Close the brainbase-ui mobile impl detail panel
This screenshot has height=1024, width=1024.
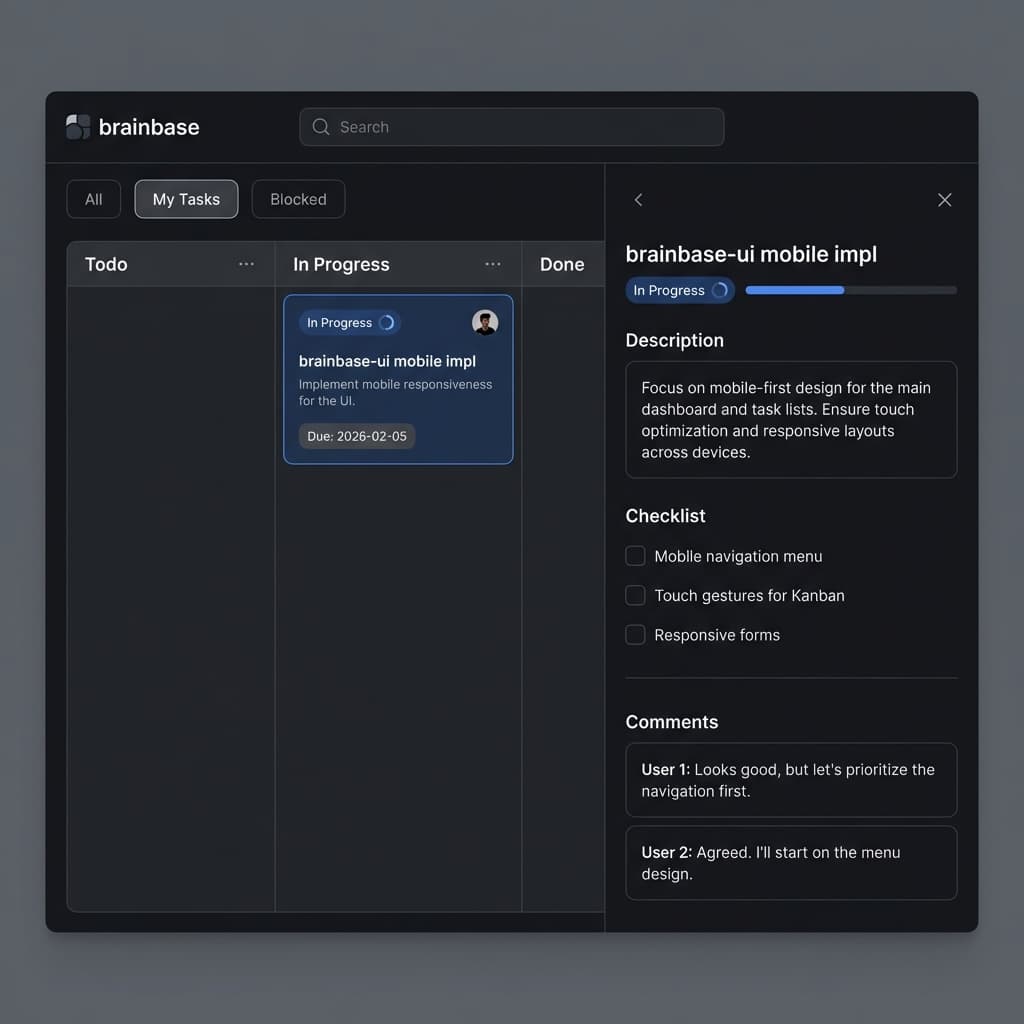coord(944,200)
